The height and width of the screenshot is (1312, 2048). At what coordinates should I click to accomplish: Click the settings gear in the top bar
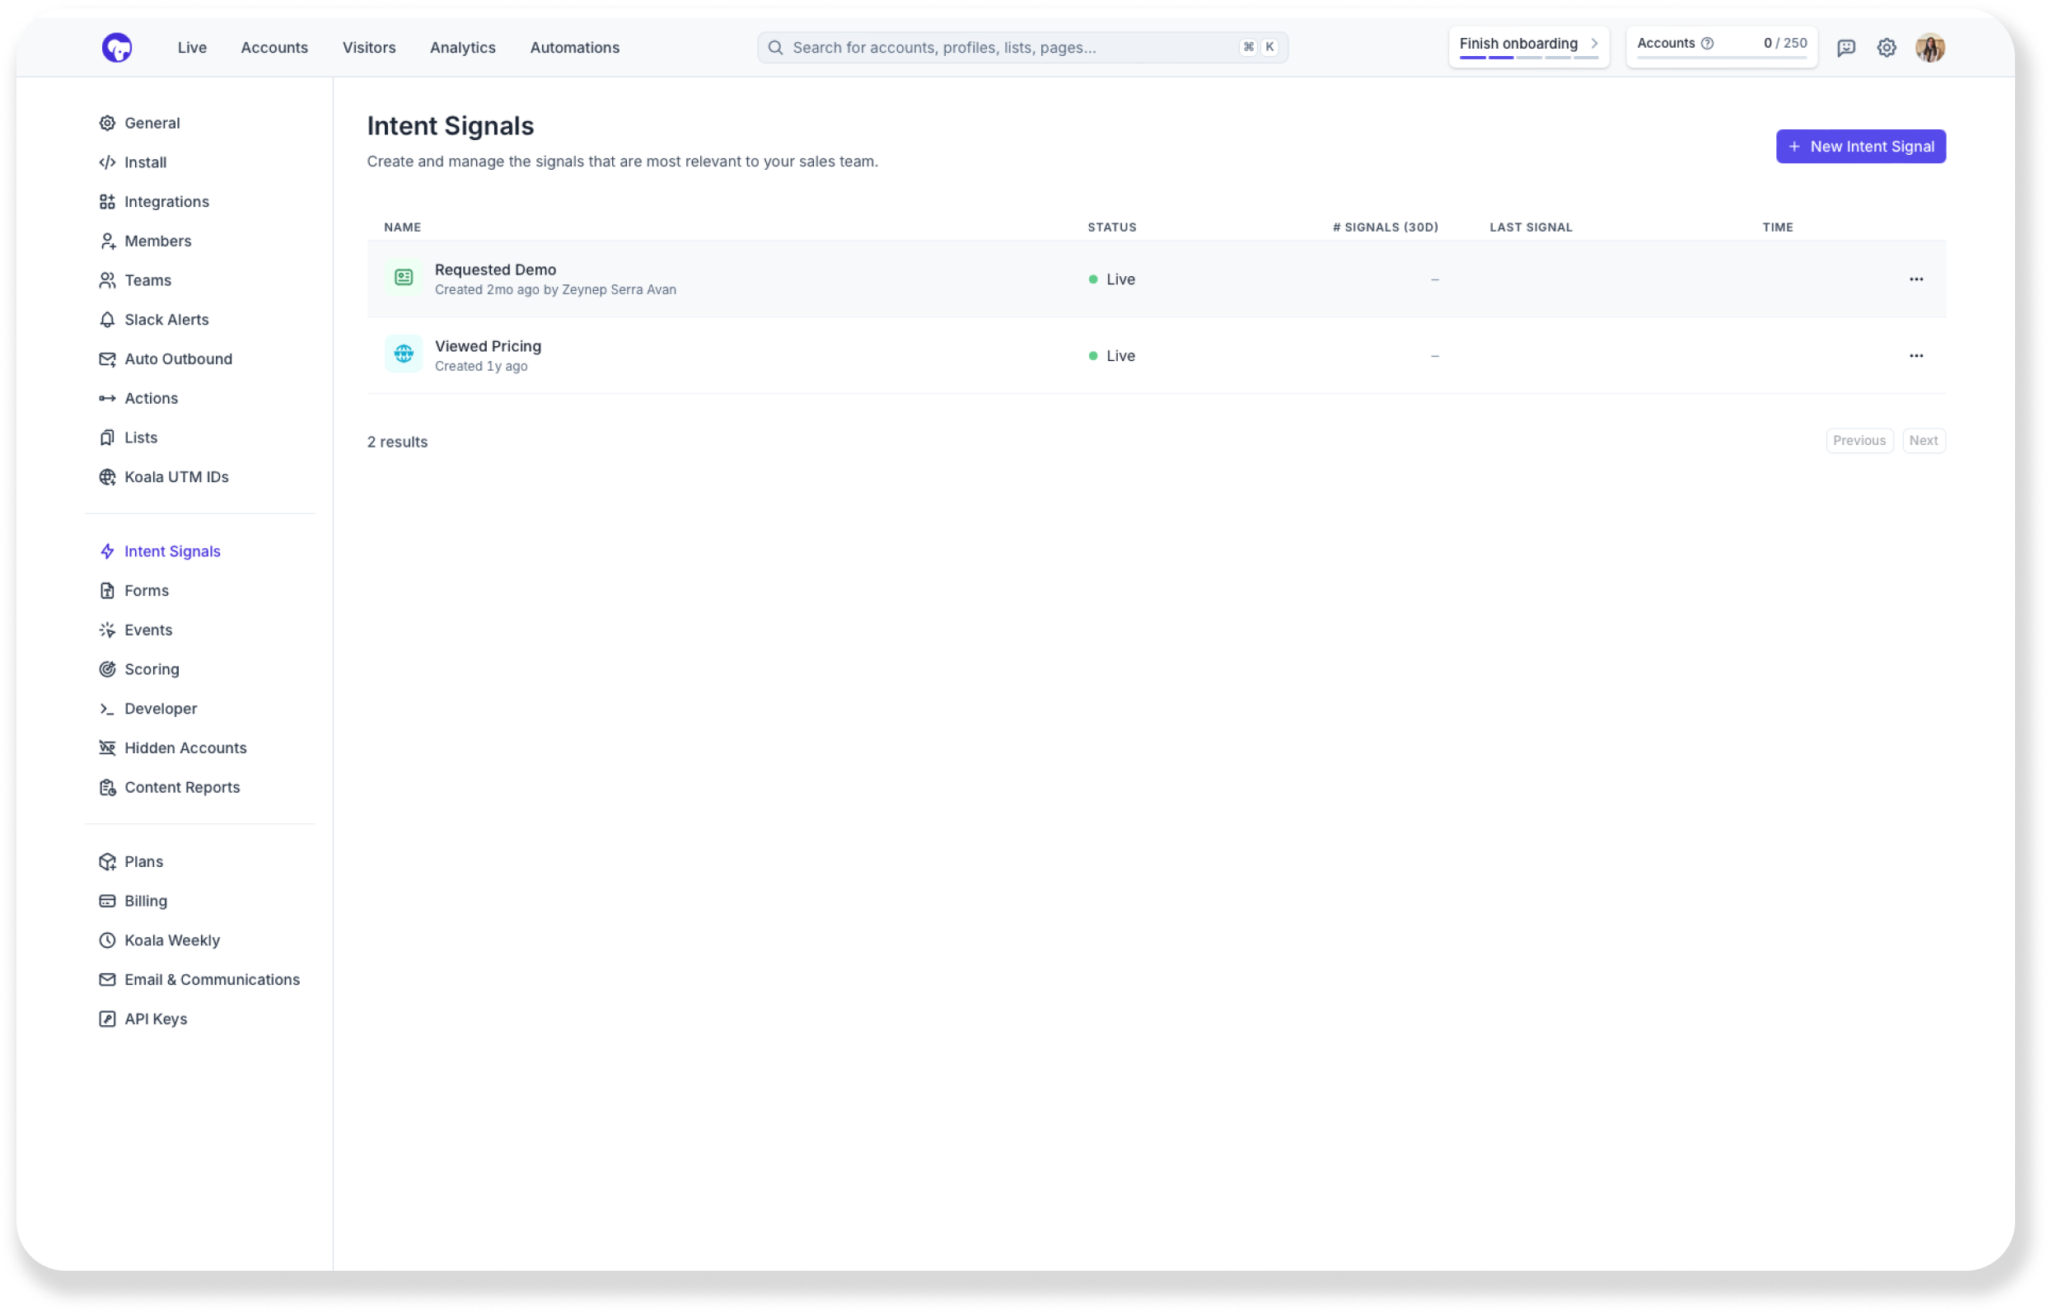point(1887,47)
